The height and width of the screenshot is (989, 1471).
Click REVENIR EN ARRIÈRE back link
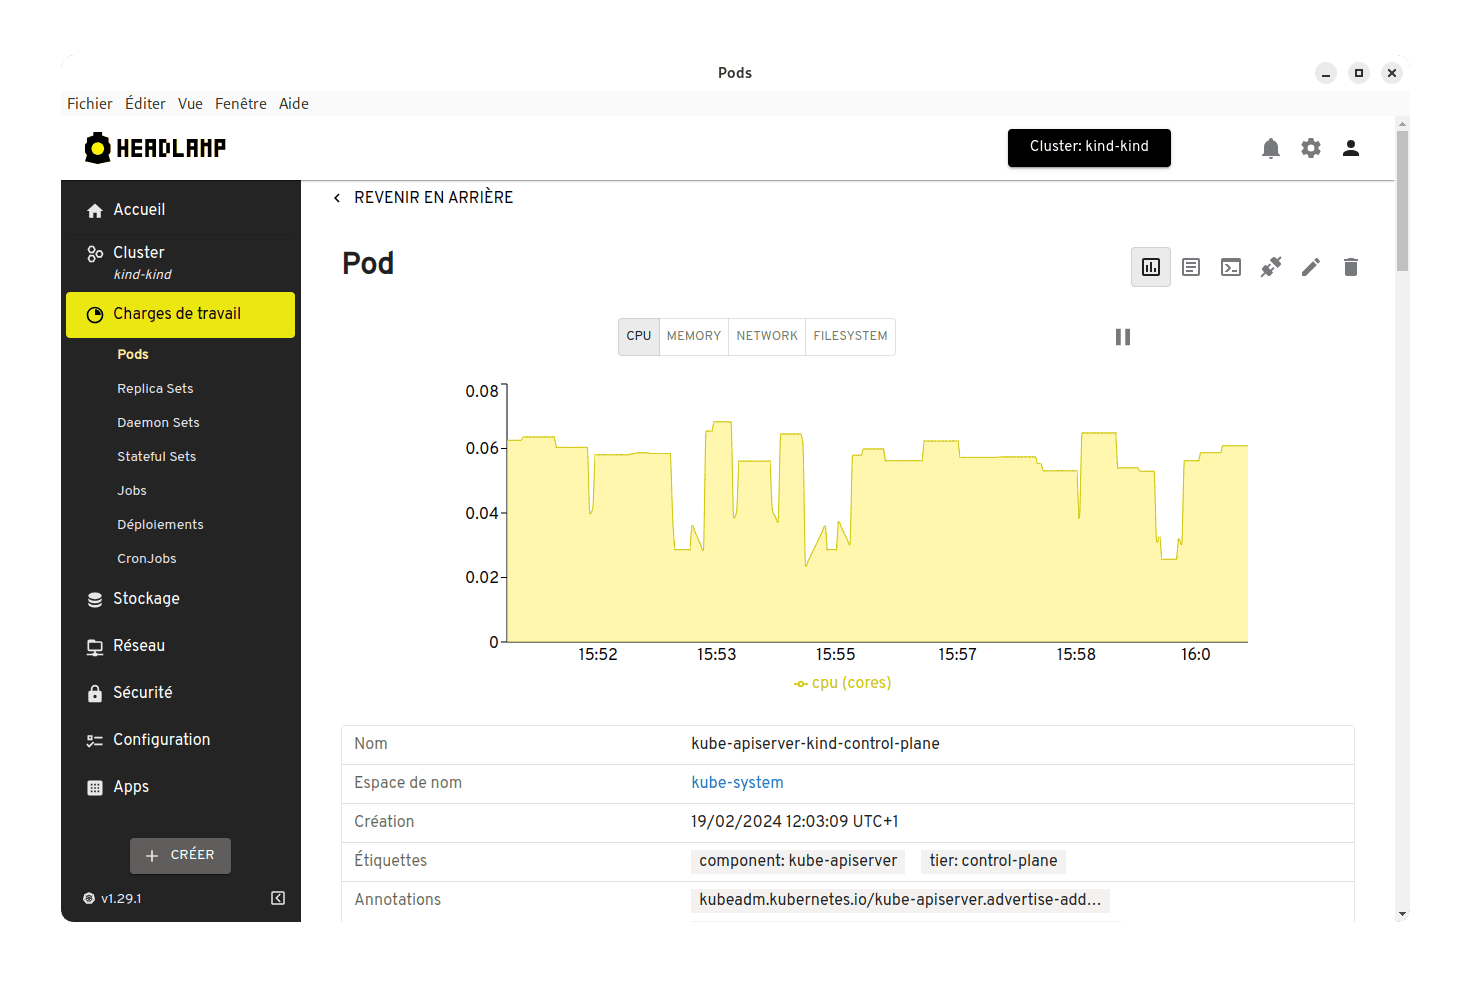tap(423, 198)
